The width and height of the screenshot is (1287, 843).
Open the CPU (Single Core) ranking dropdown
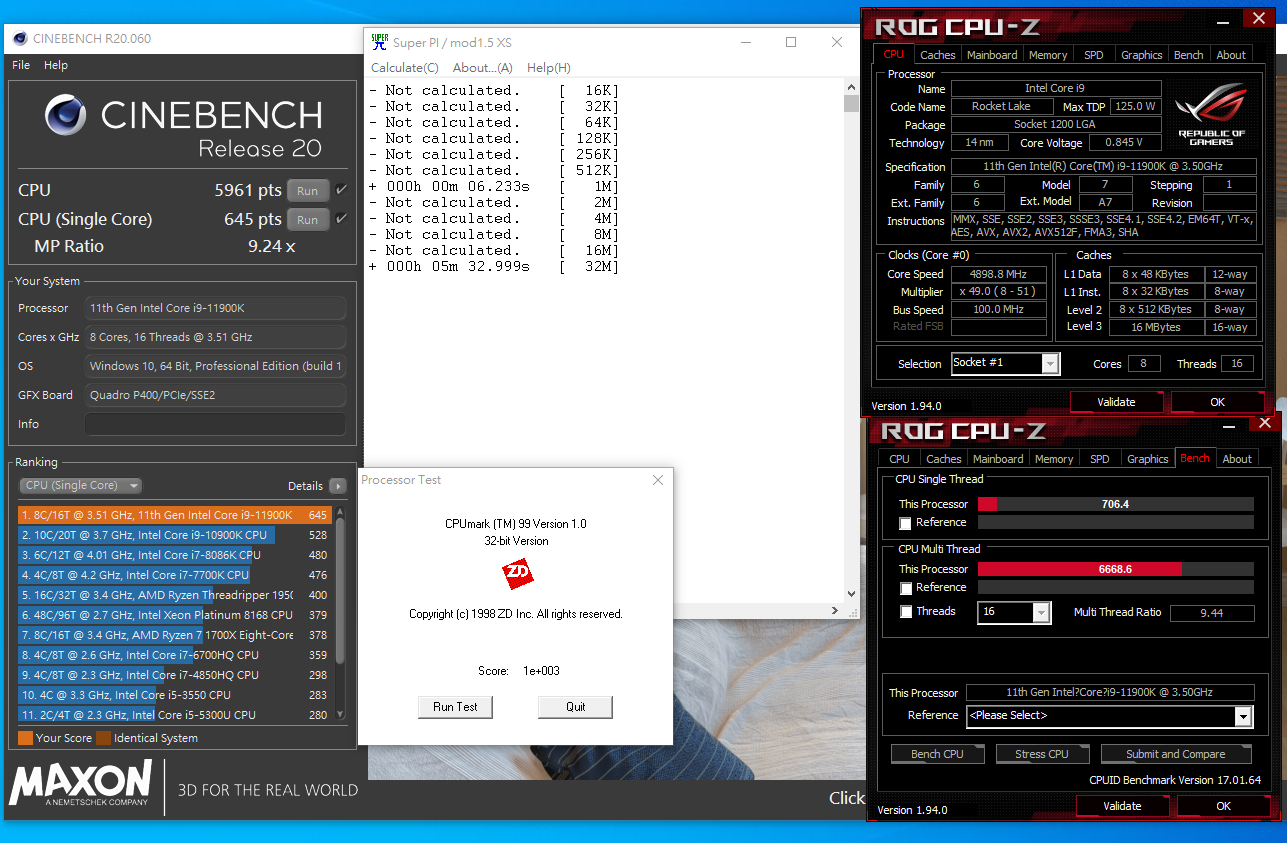[80, 486]
